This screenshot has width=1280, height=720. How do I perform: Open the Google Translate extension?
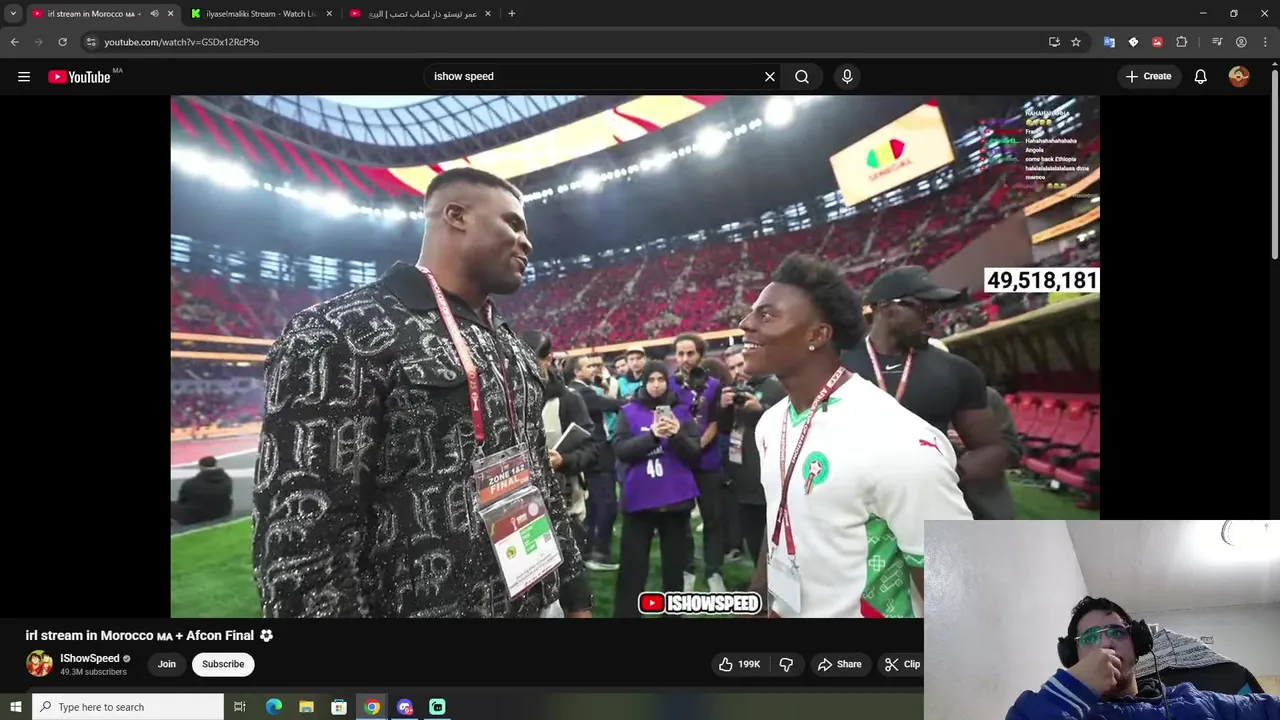point(1109,42)
